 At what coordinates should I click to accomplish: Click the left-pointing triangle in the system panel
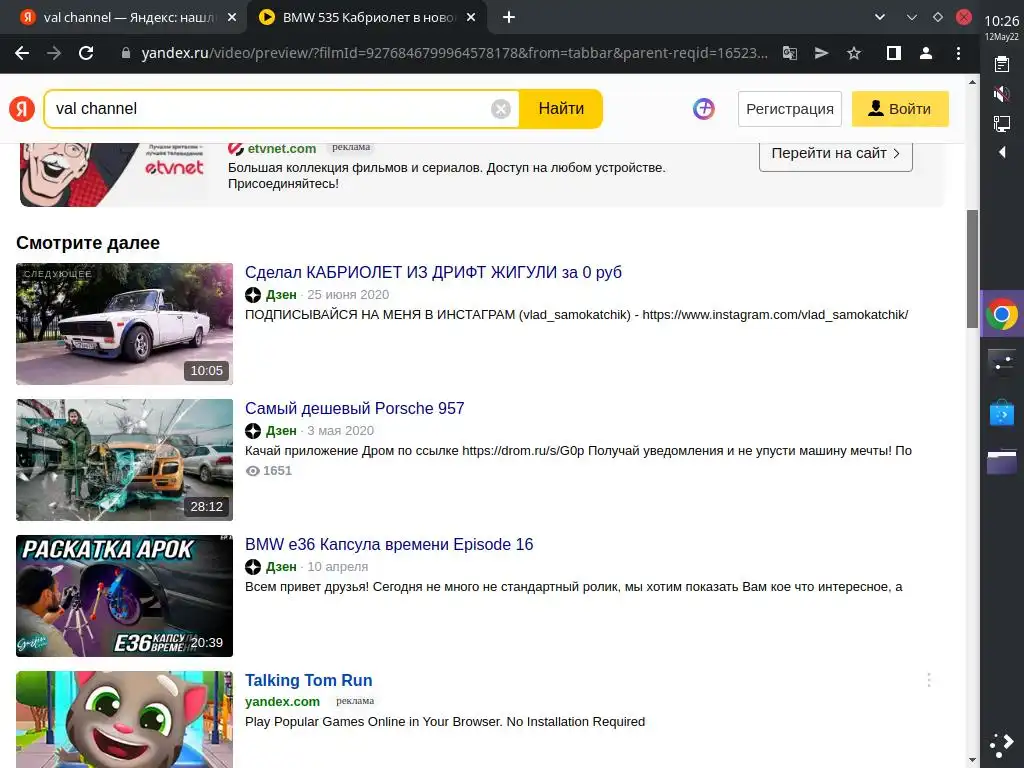(1002, 152)
